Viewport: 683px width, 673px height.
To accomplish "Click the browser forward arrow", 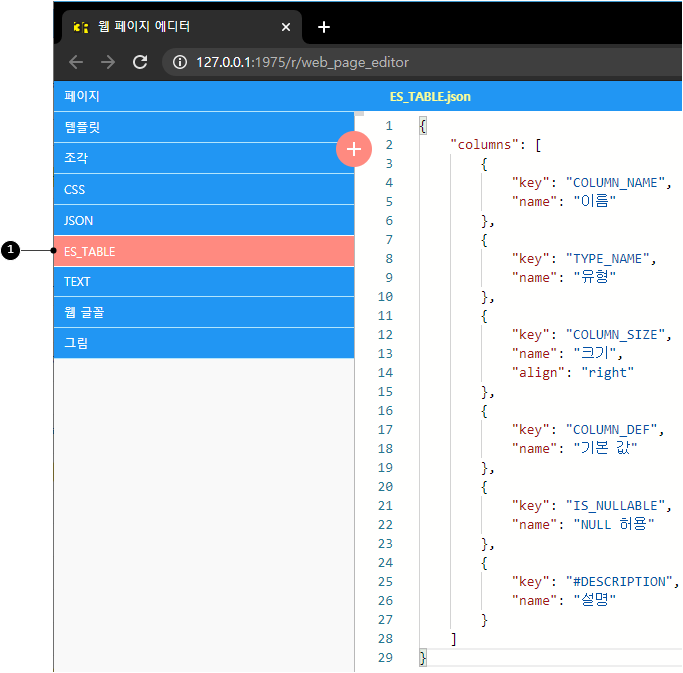I will [x=108, y=62].
